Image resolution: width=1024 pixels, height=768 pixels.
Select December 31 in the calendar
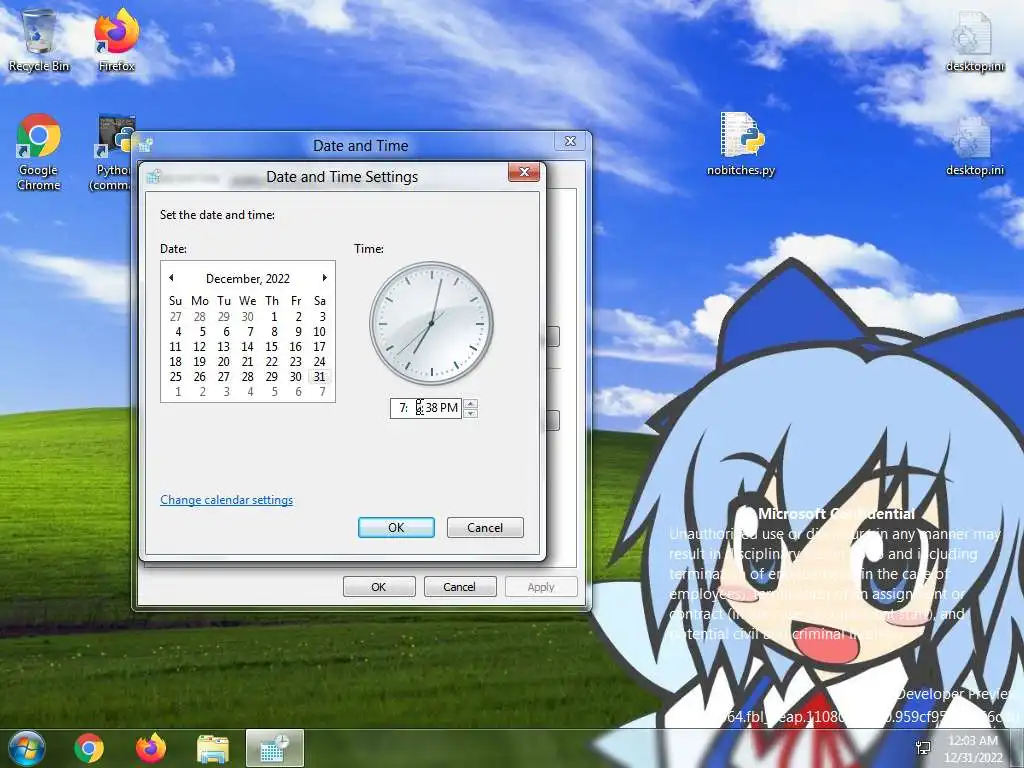click(x=319, y=377)
